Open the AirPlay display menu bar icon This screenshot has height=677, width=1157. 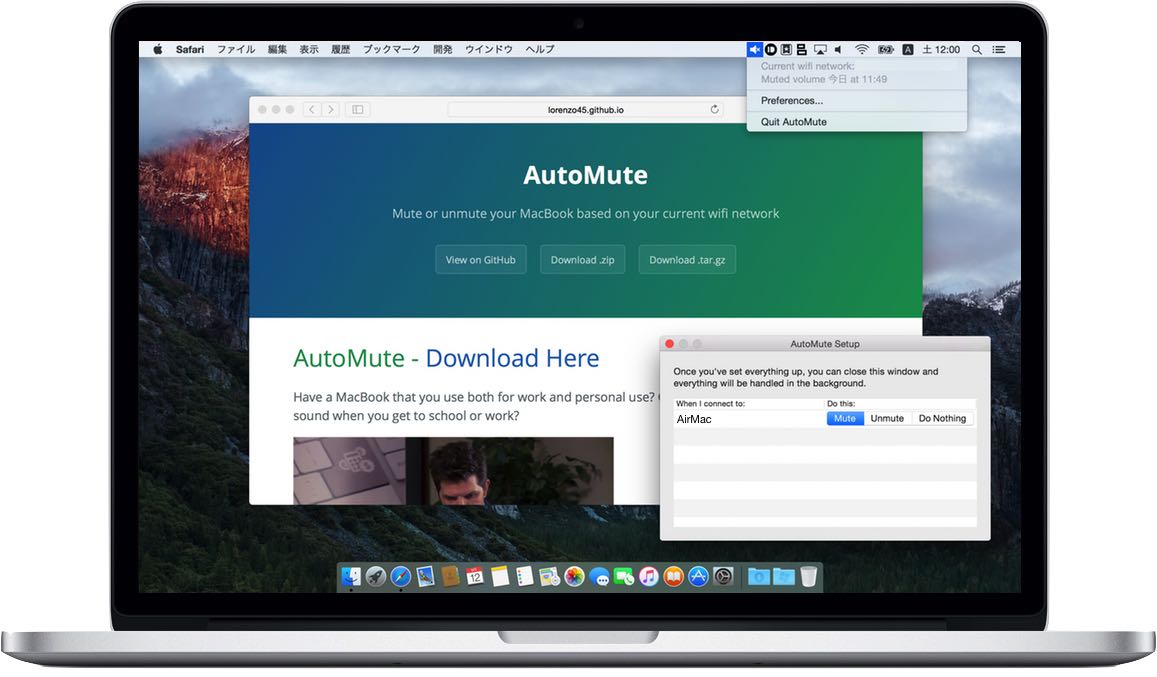820,49
